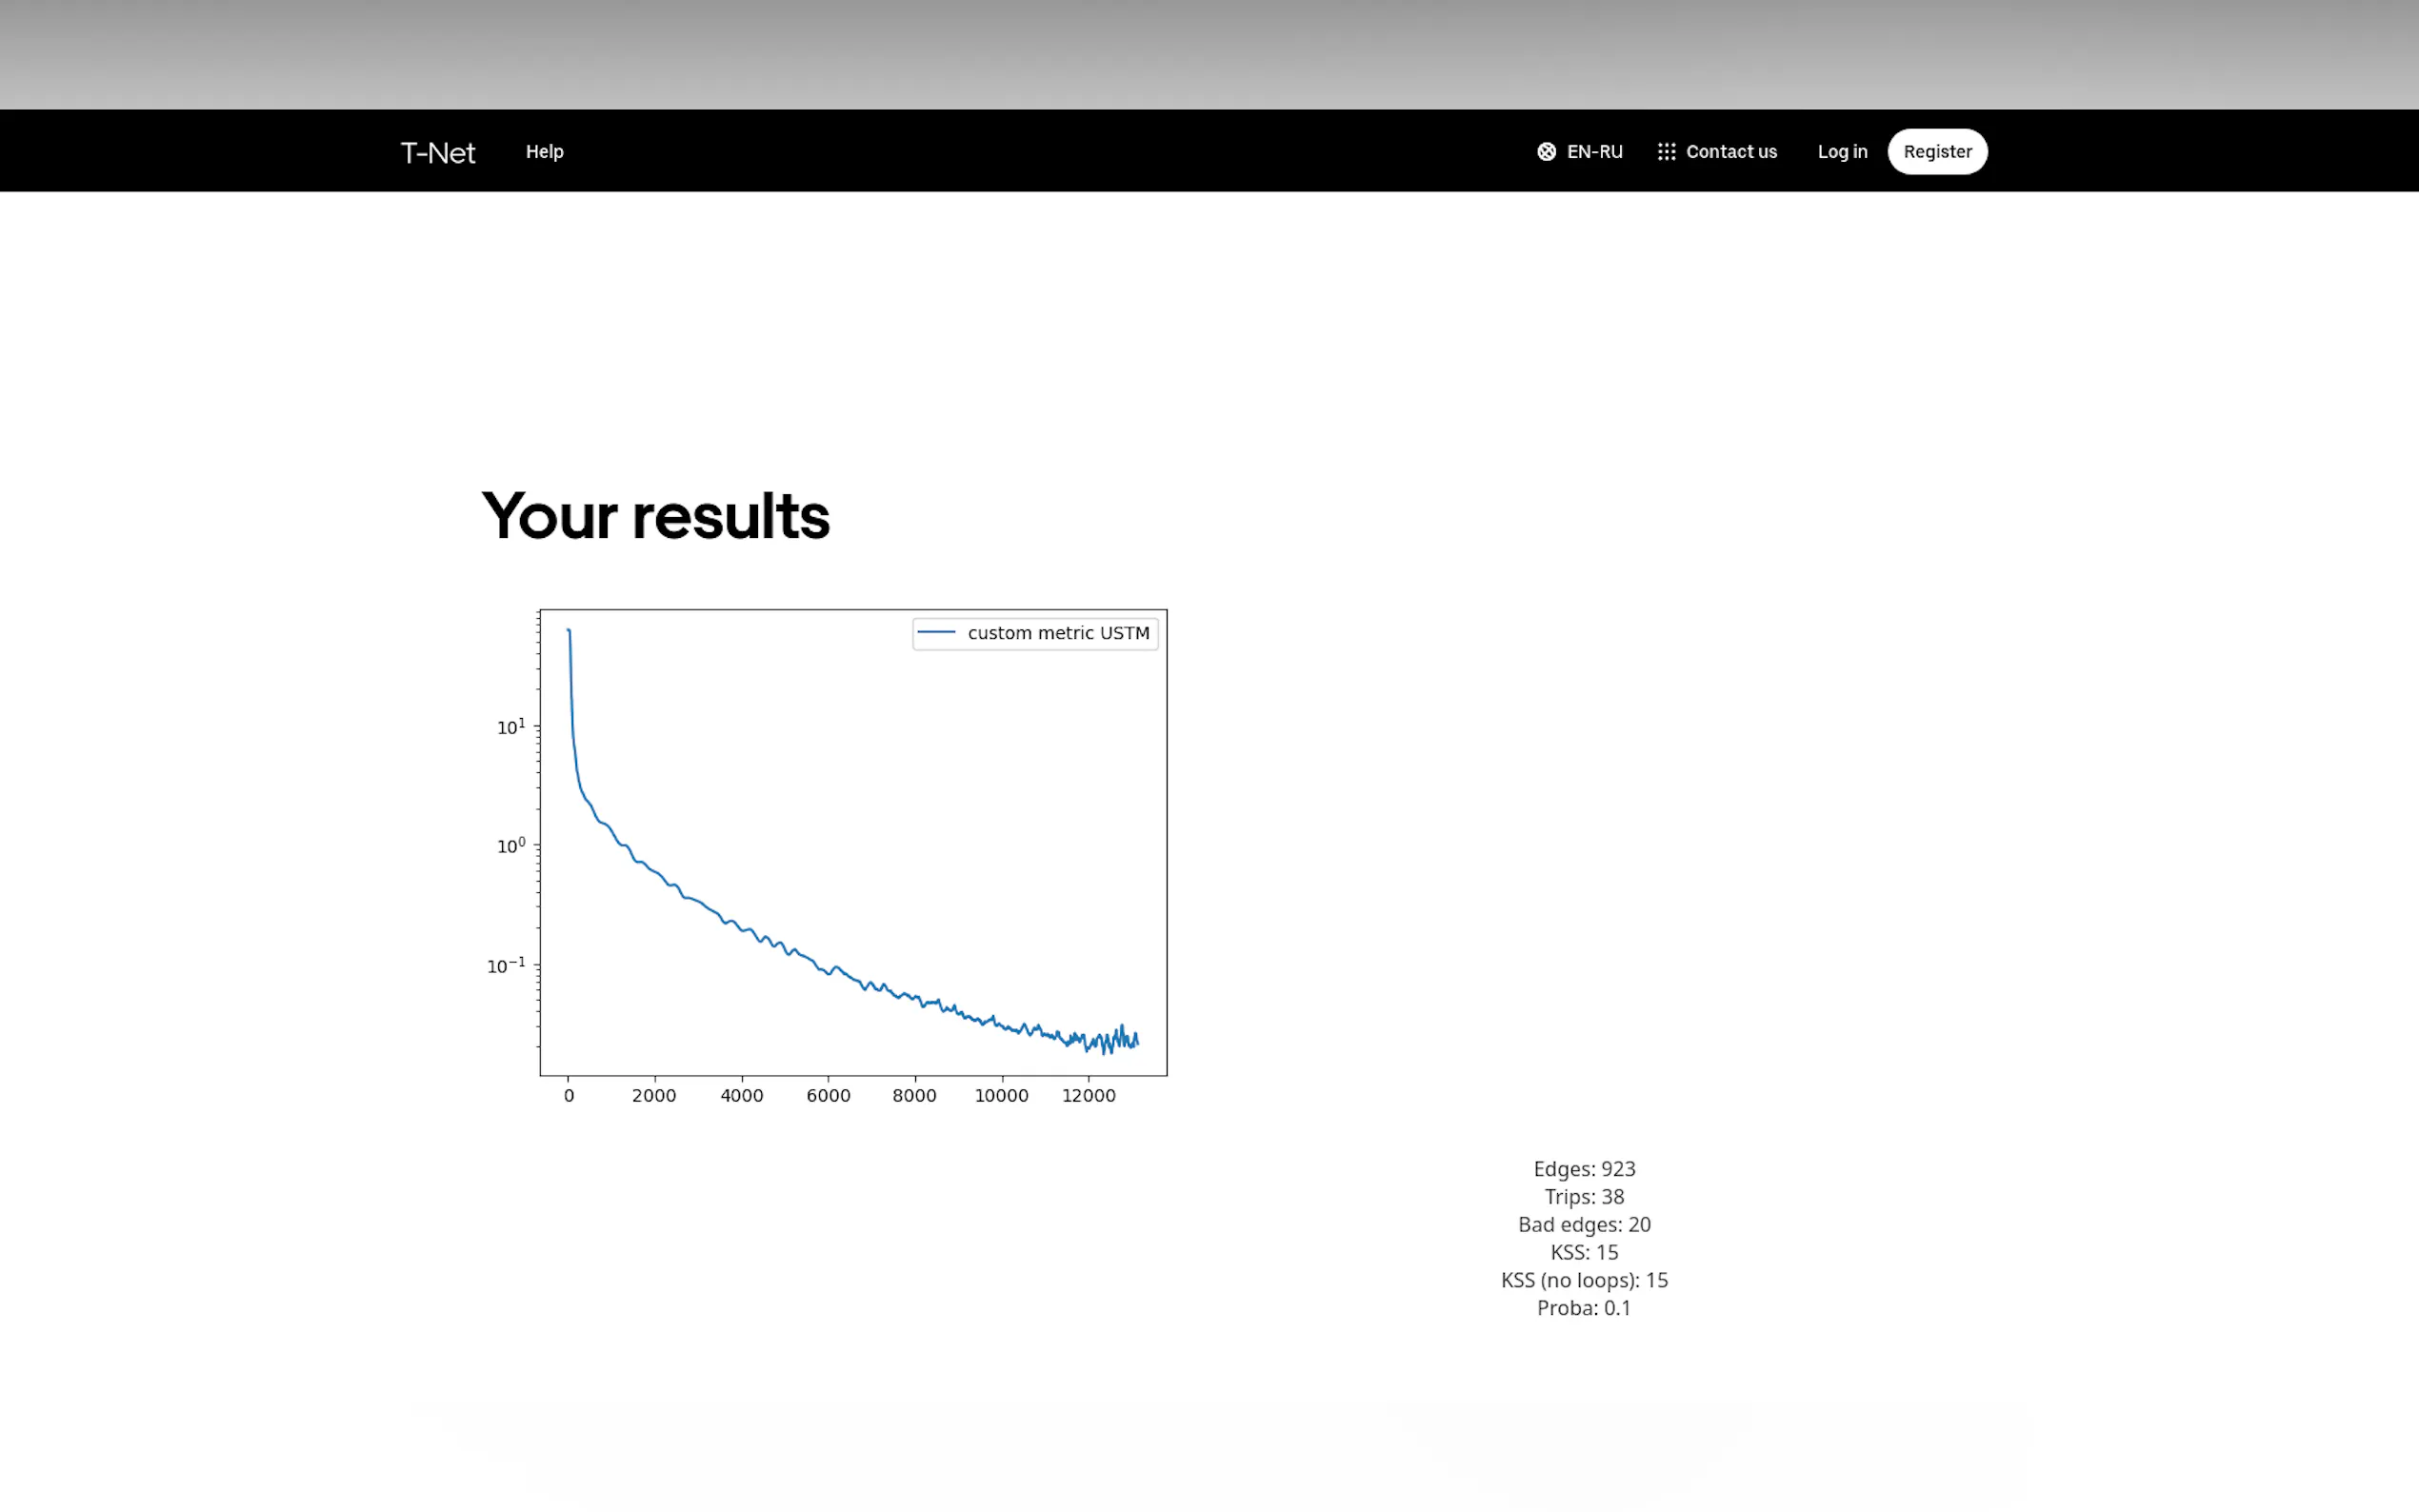This screenshot has width=2419, height=1512.
Task: Select the Edges: 923 text
Action: click(1584, 1169)
